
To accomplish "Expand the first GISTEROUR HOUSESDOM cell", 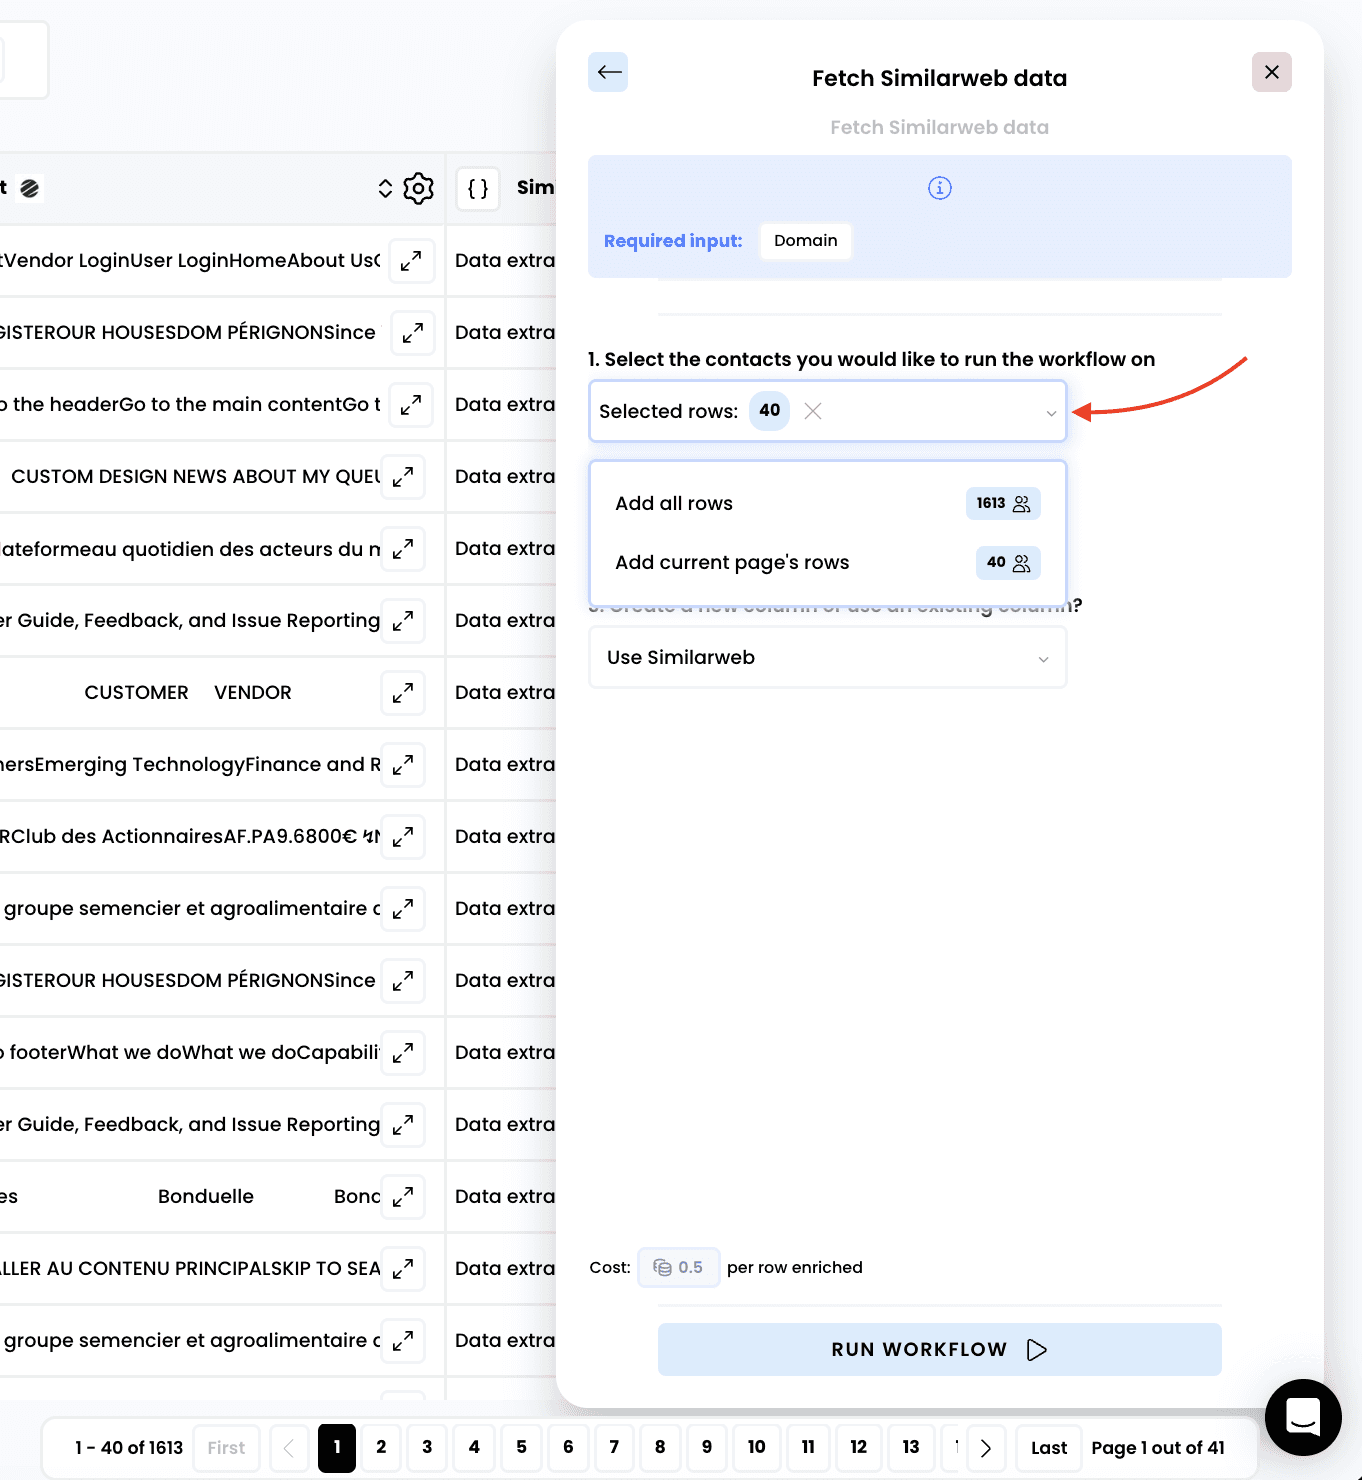I will 412,333.
